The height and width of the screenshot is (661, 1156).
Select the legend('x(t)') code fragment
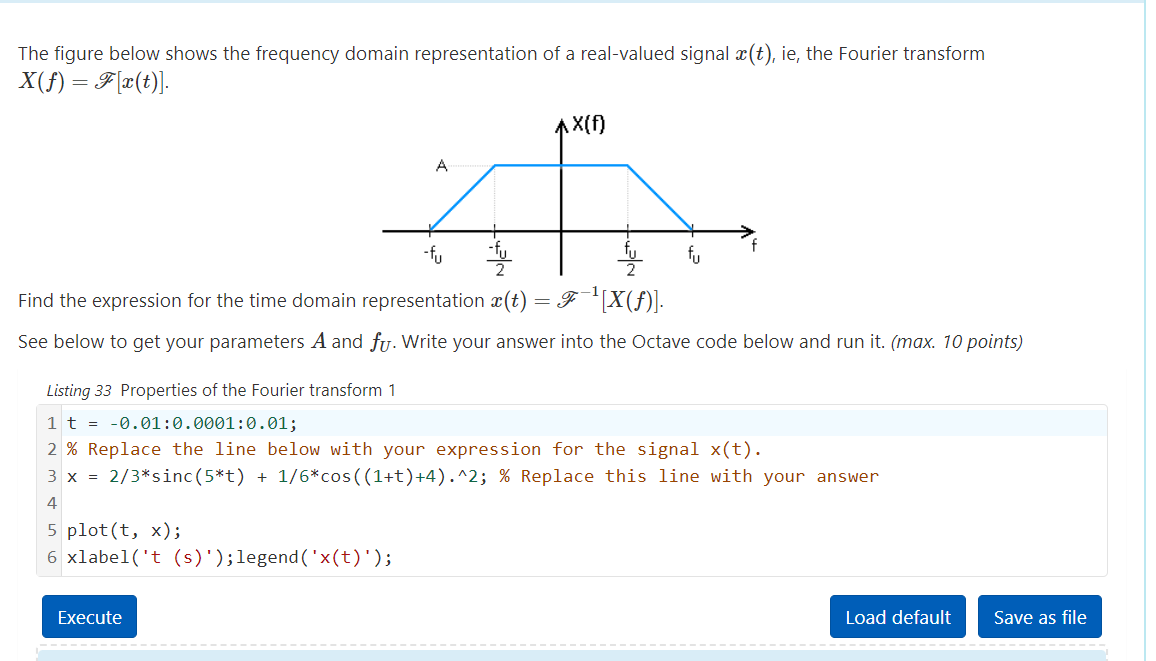316,557
